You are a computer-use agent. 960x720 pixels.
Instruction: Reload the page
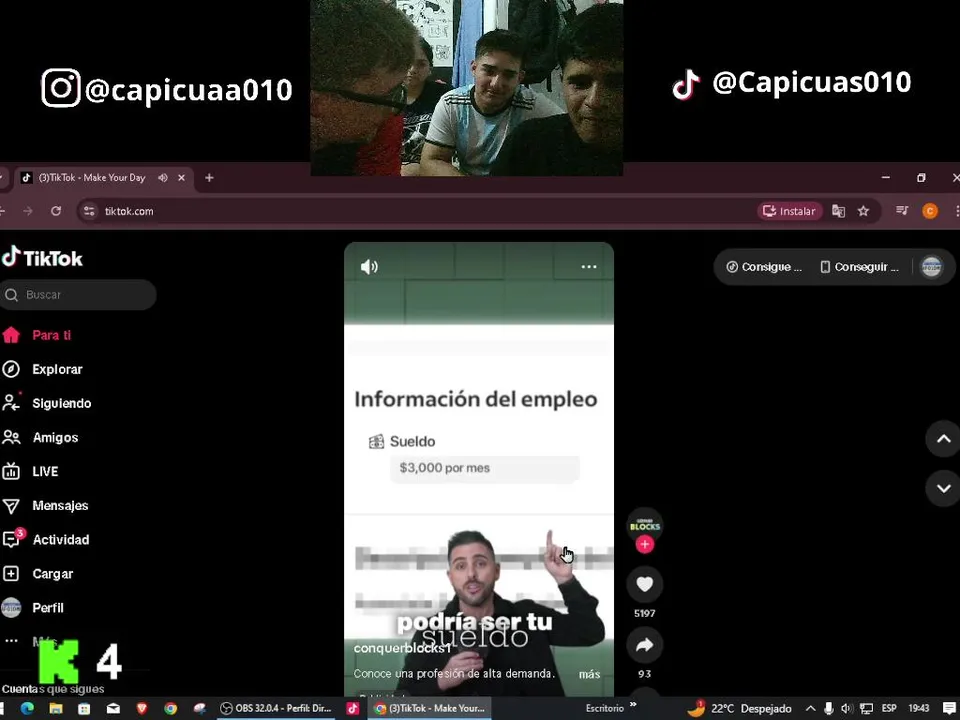(x=56, y=211)
